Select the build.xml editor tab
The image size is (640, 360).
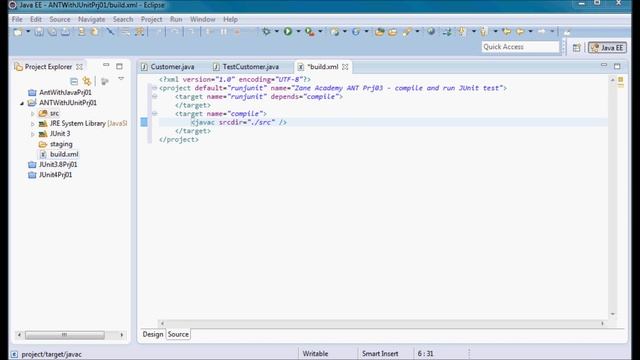322,67
